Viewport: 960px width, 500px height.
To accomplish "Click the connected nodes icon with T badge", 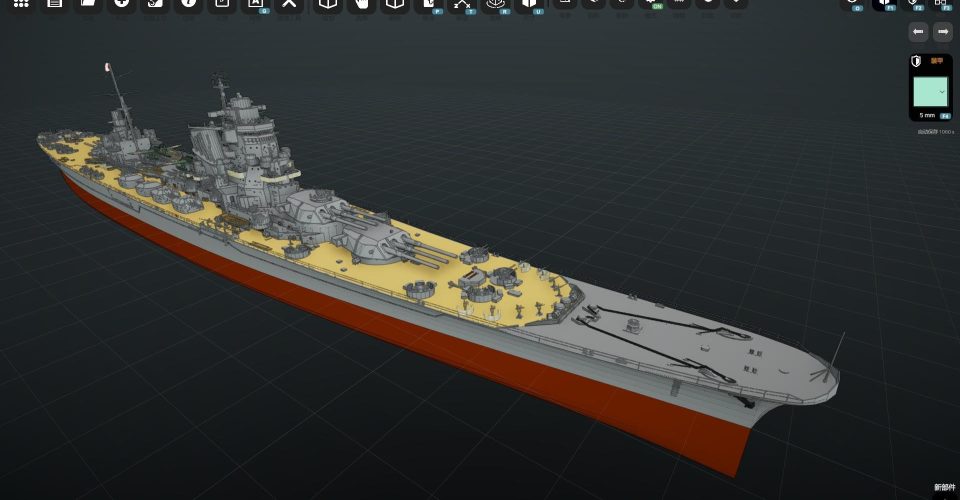I will 462,5.
